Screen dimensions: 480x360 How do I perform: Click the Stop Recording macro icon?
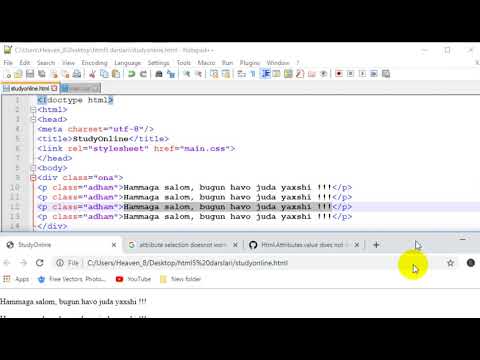(x=351, y=74)
